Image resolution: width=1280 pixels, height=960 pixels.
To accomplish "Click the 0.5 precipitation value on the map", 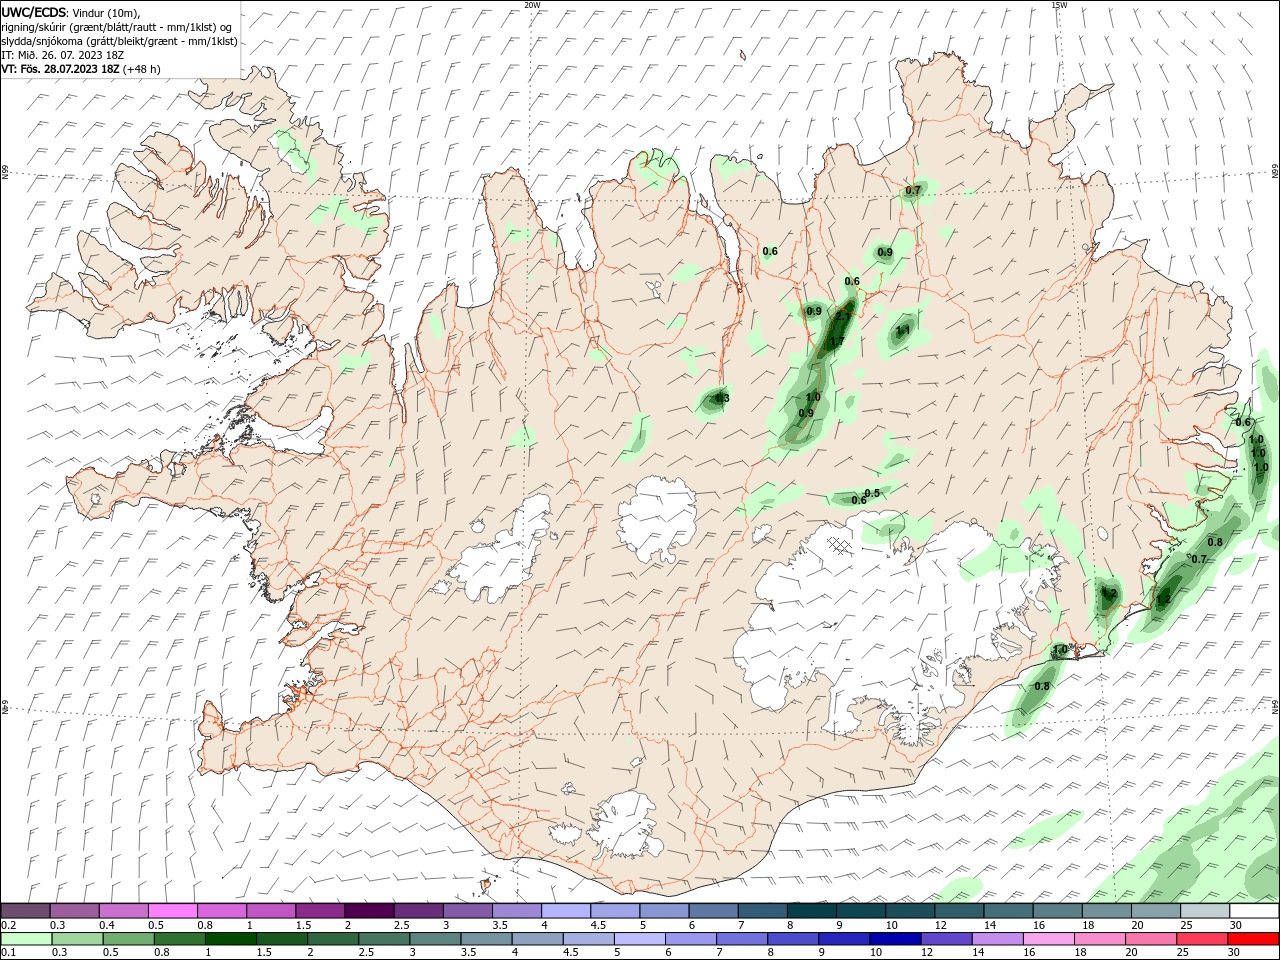I will pos(872,493).
